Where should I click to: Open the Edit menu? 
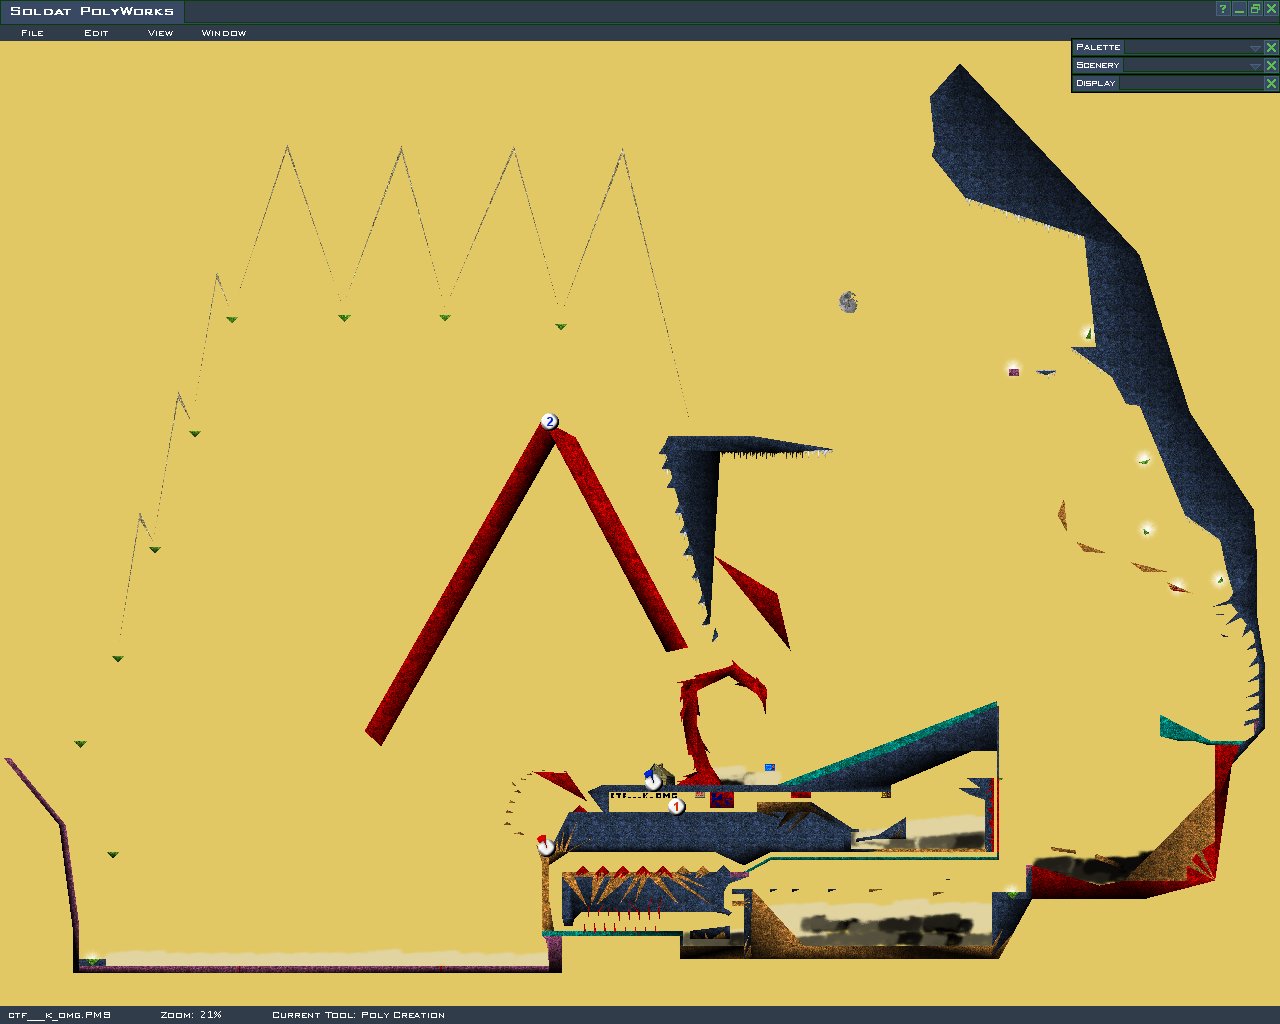pos(96,33)
